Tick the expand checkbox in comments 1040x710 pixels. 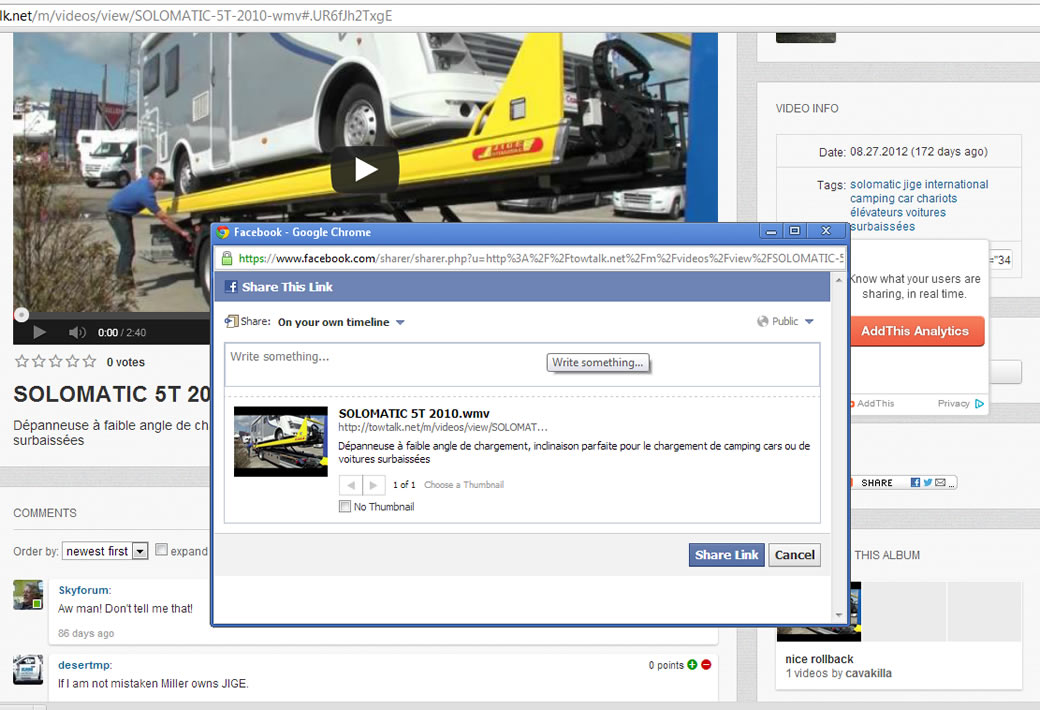click(x=162, y=550)
